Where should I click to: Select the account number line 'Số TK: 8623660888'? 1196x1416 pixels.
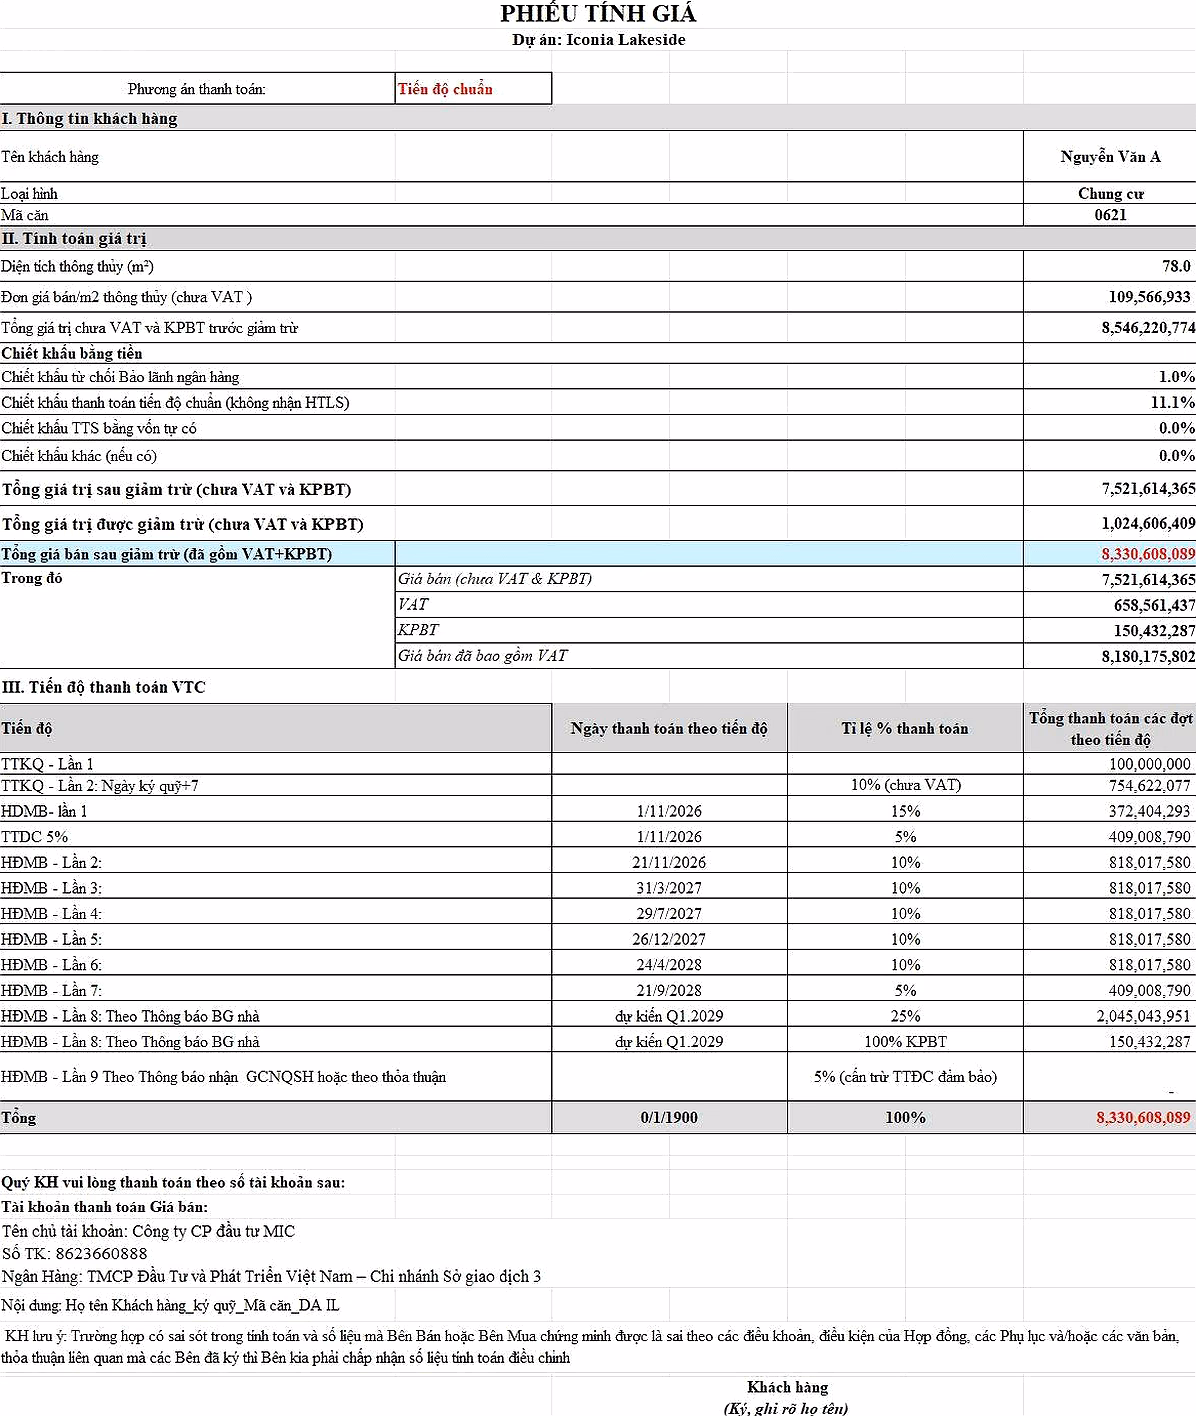click(x=75, y=1253)
